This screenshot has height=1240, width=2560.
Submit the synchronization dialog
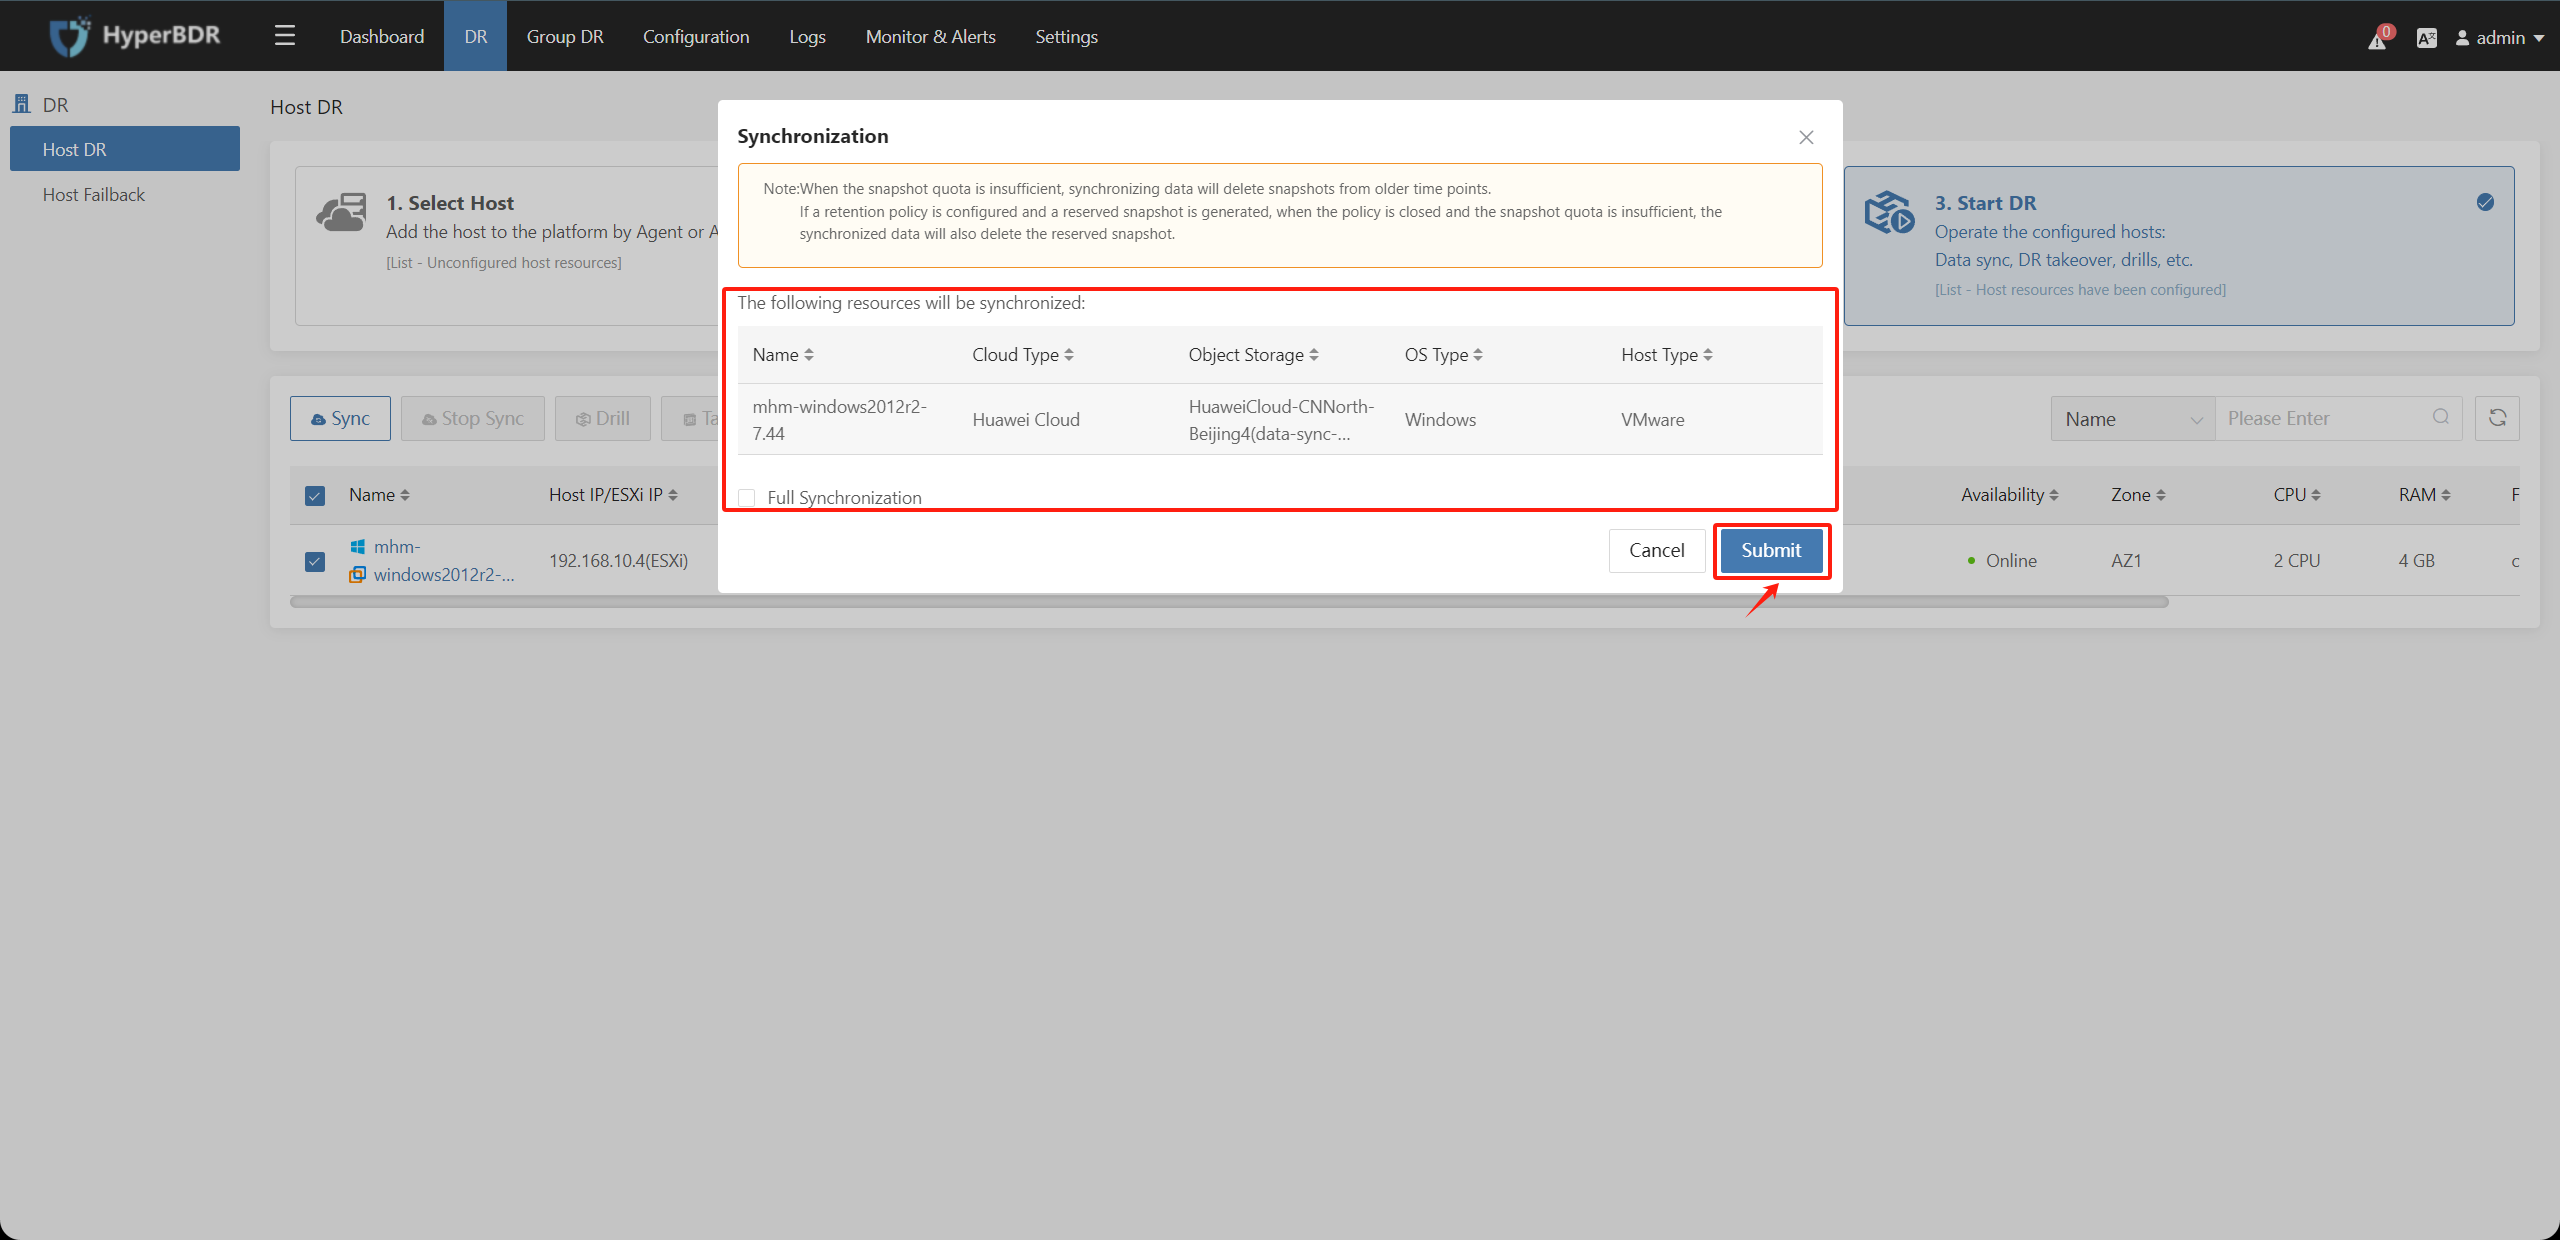pyautogui.click(x=1771, y=550)
